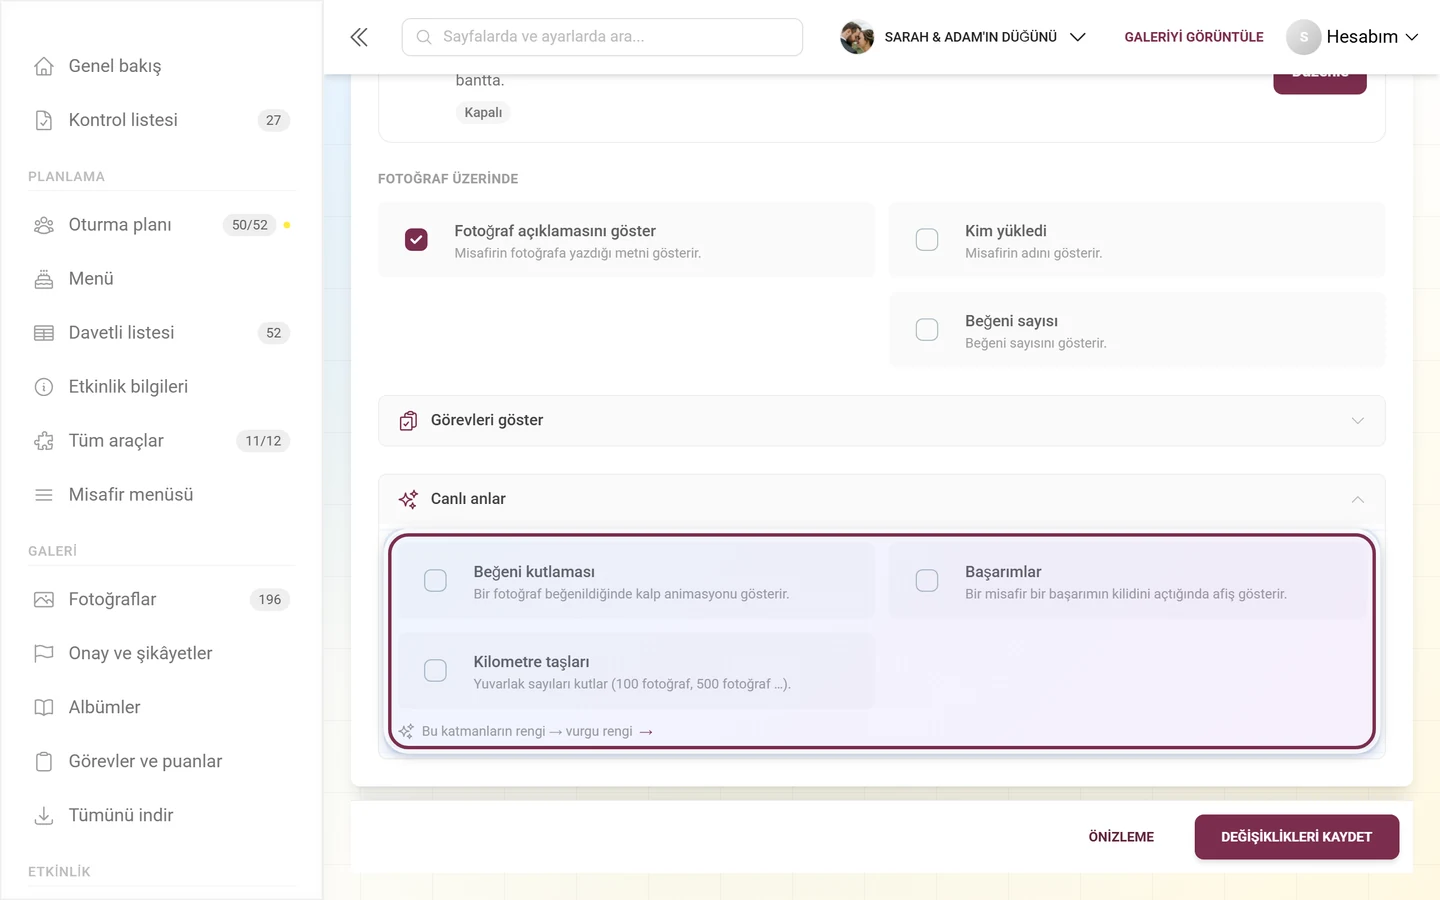Click the 196 count beside Fotoğraflar
The image size is (1440, 900).
[270, 600]
